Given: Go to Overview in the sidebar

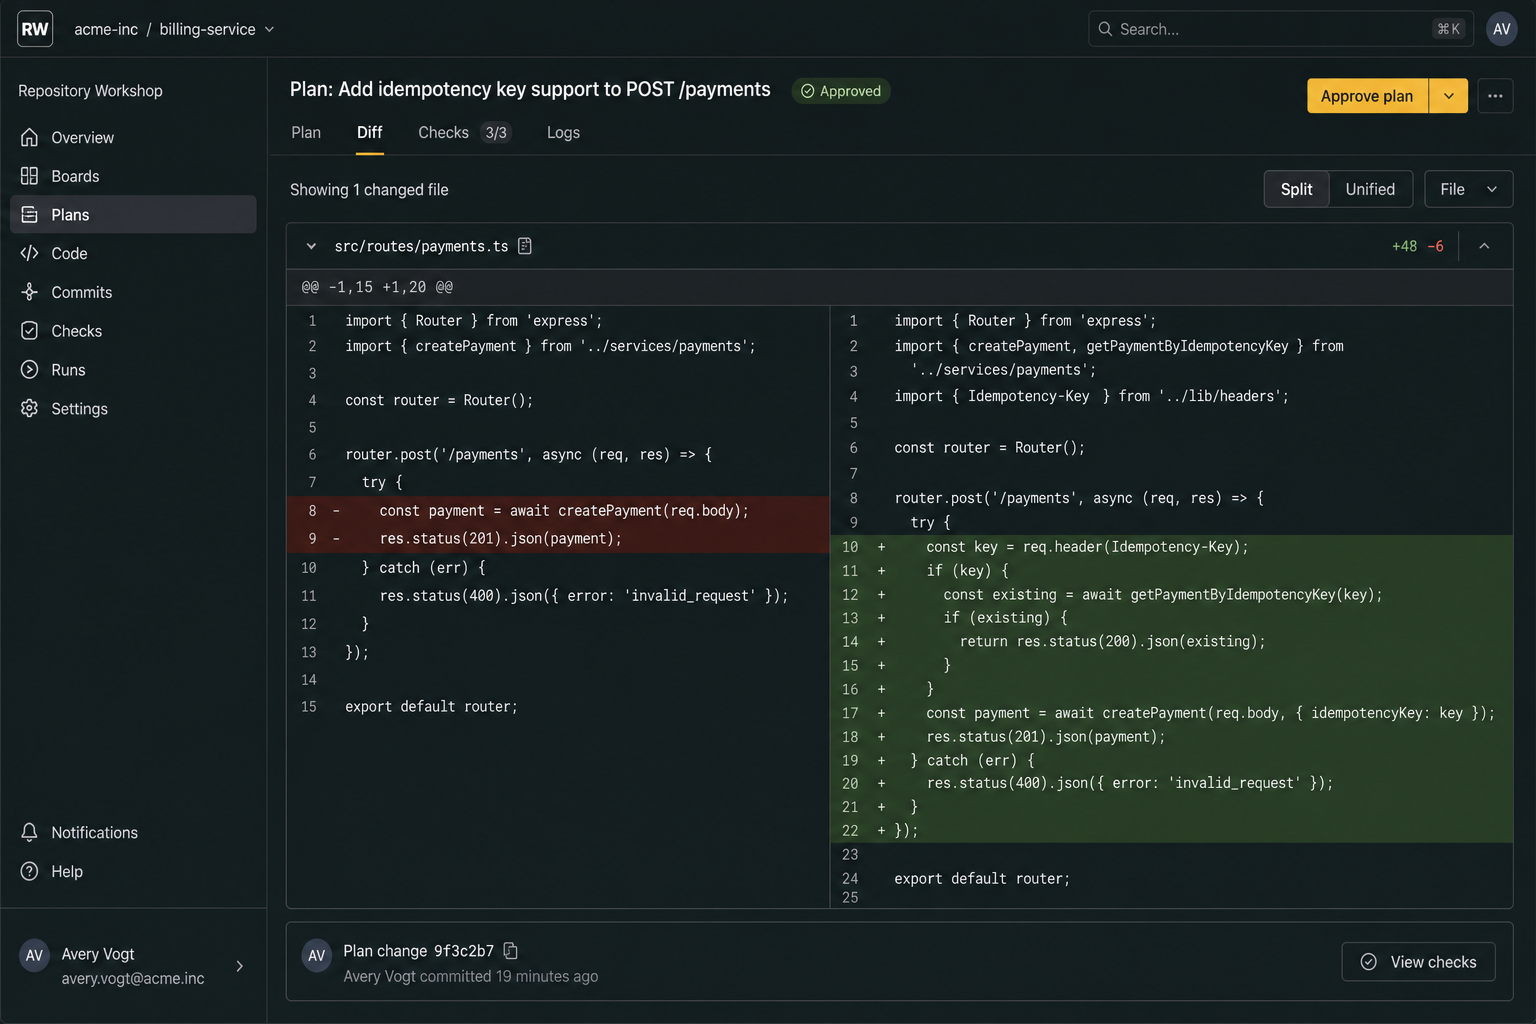Looking at the screenshot, I should pos(133,137).
